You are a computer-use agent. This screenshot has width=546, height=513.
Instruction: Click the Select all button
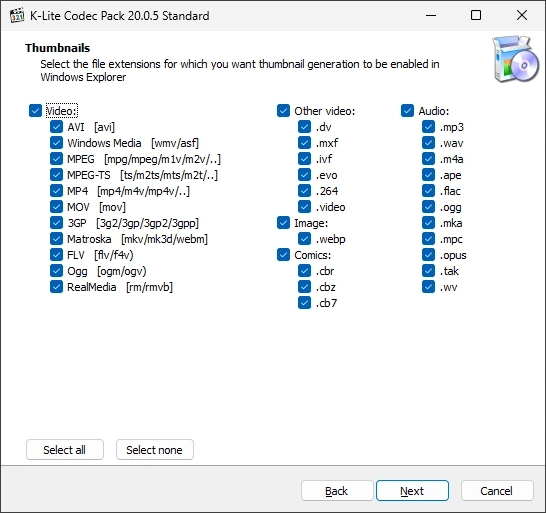pyautogui.click(x=65, y=450)
